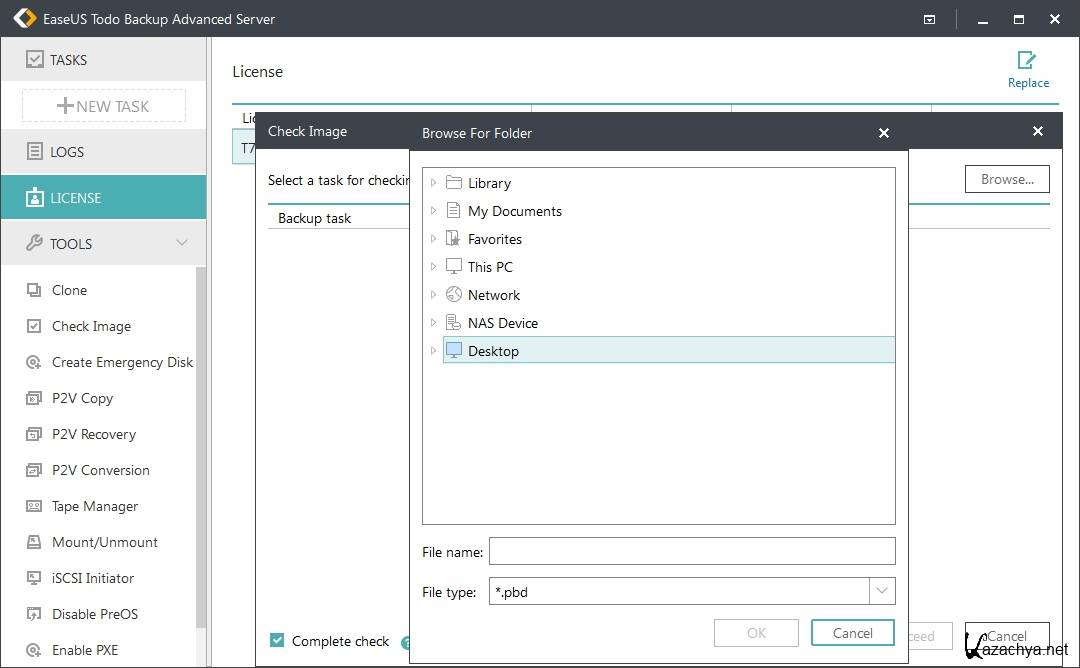The width and height of the screenshot is (1080, 668).
Task: Toggle the Complete check checkbox
Action: 277,641
